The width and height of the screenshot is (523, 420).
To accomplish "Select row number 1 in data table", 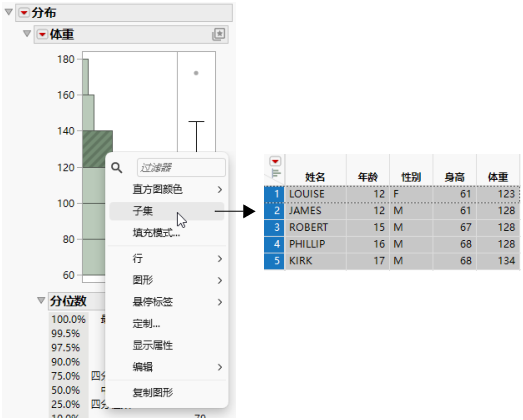I will point(274,194).
